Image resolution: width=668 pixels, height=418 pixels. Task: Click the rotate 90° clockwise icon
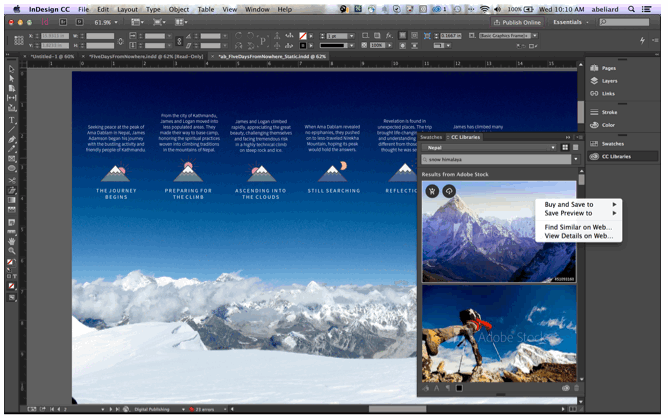point(239,36)
